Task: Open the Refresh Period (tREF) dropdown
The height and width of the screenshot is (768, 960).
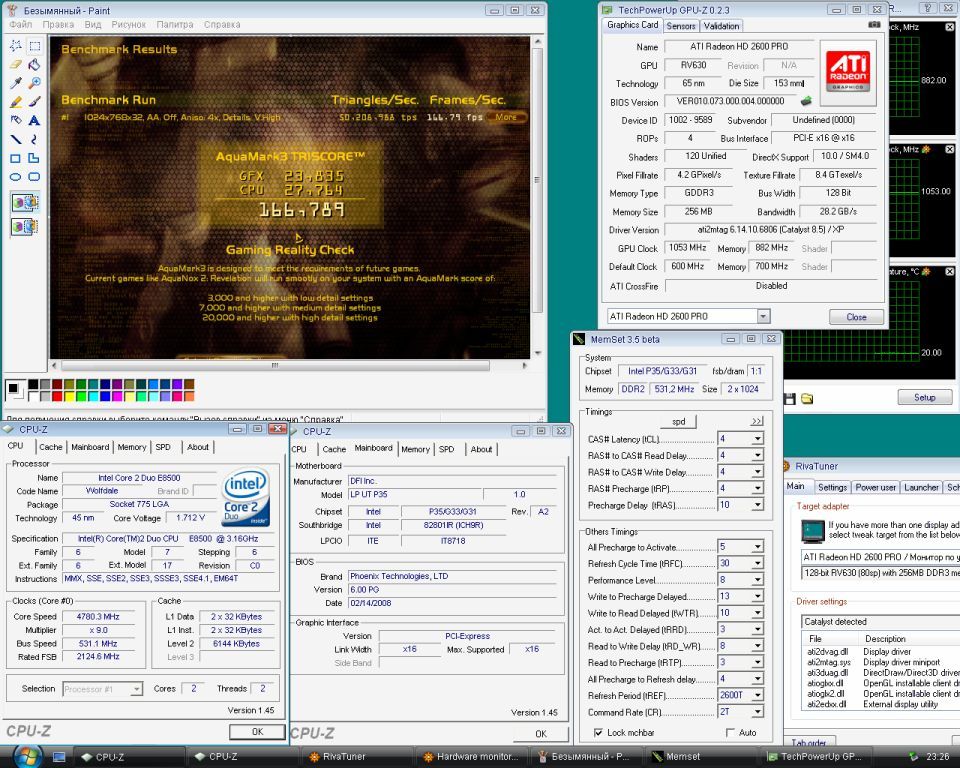Action: pos(757,696)
